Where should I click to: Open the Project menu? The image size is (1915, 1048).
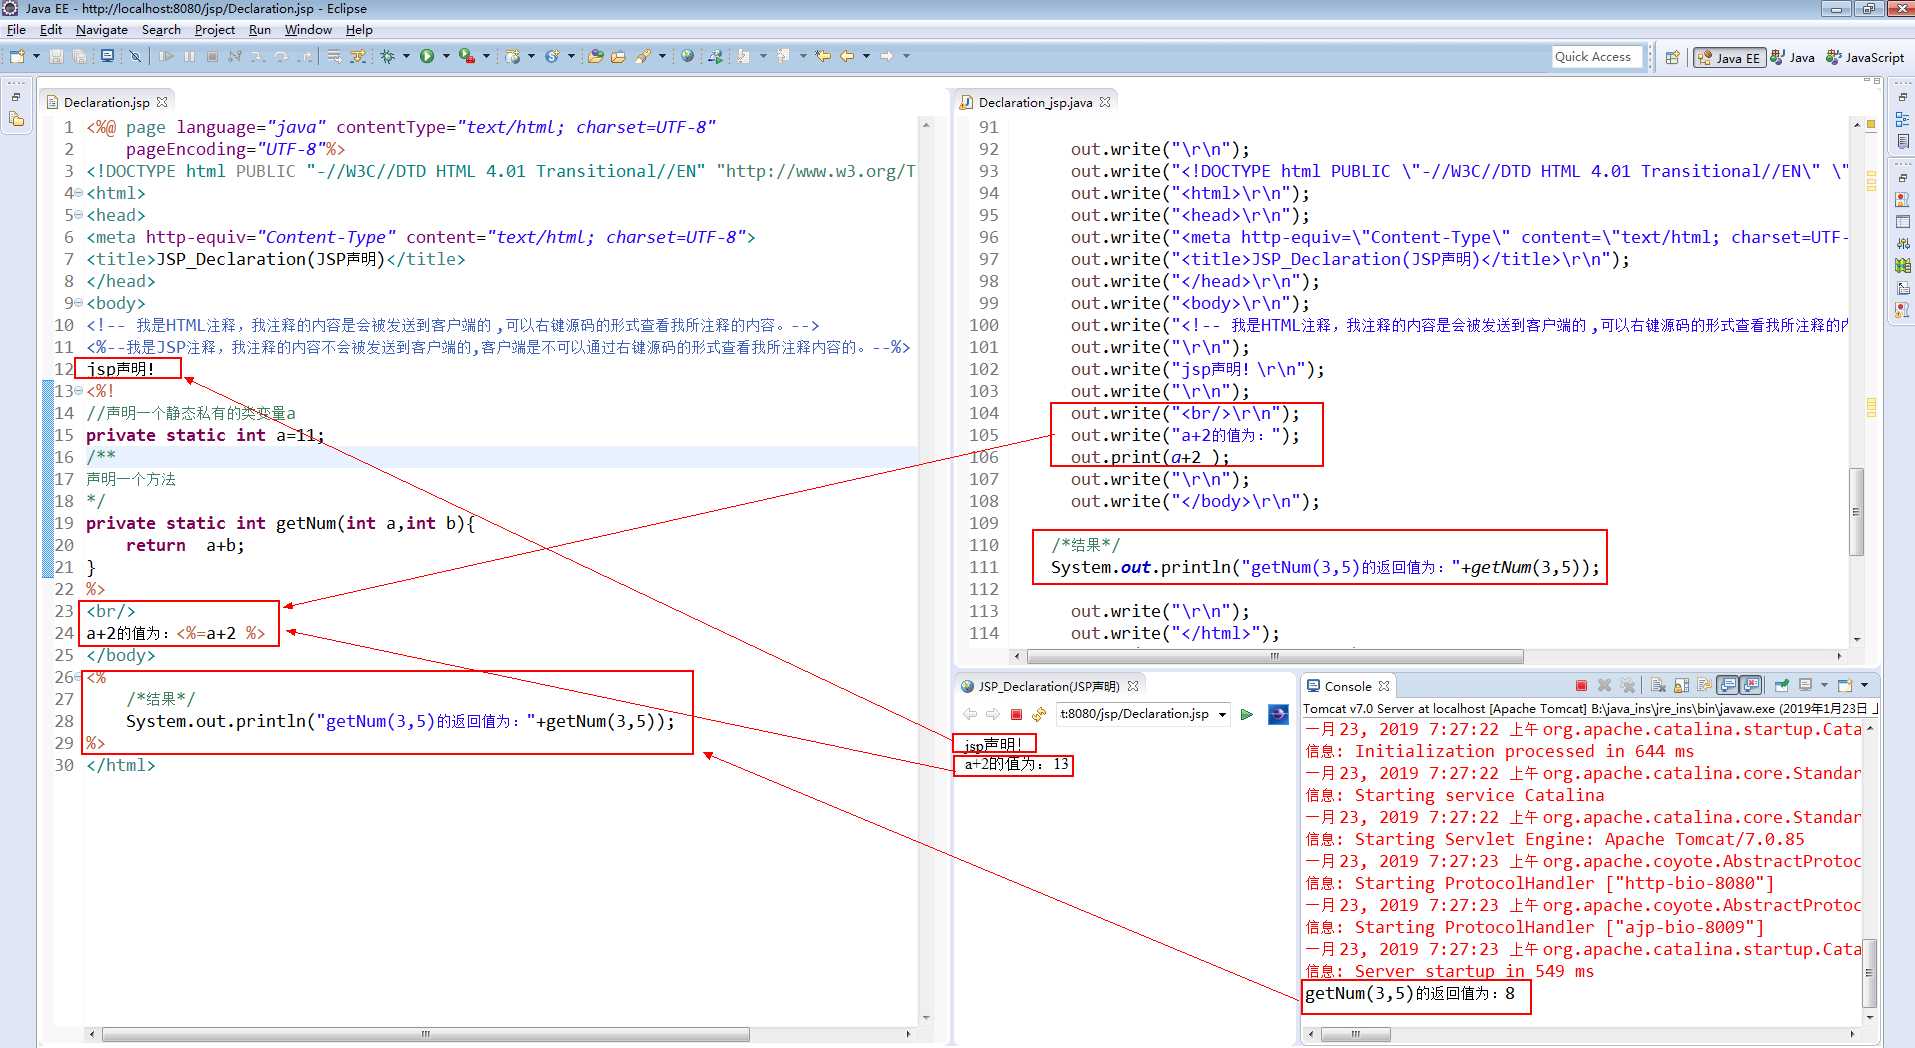click(x=215, y=30)
